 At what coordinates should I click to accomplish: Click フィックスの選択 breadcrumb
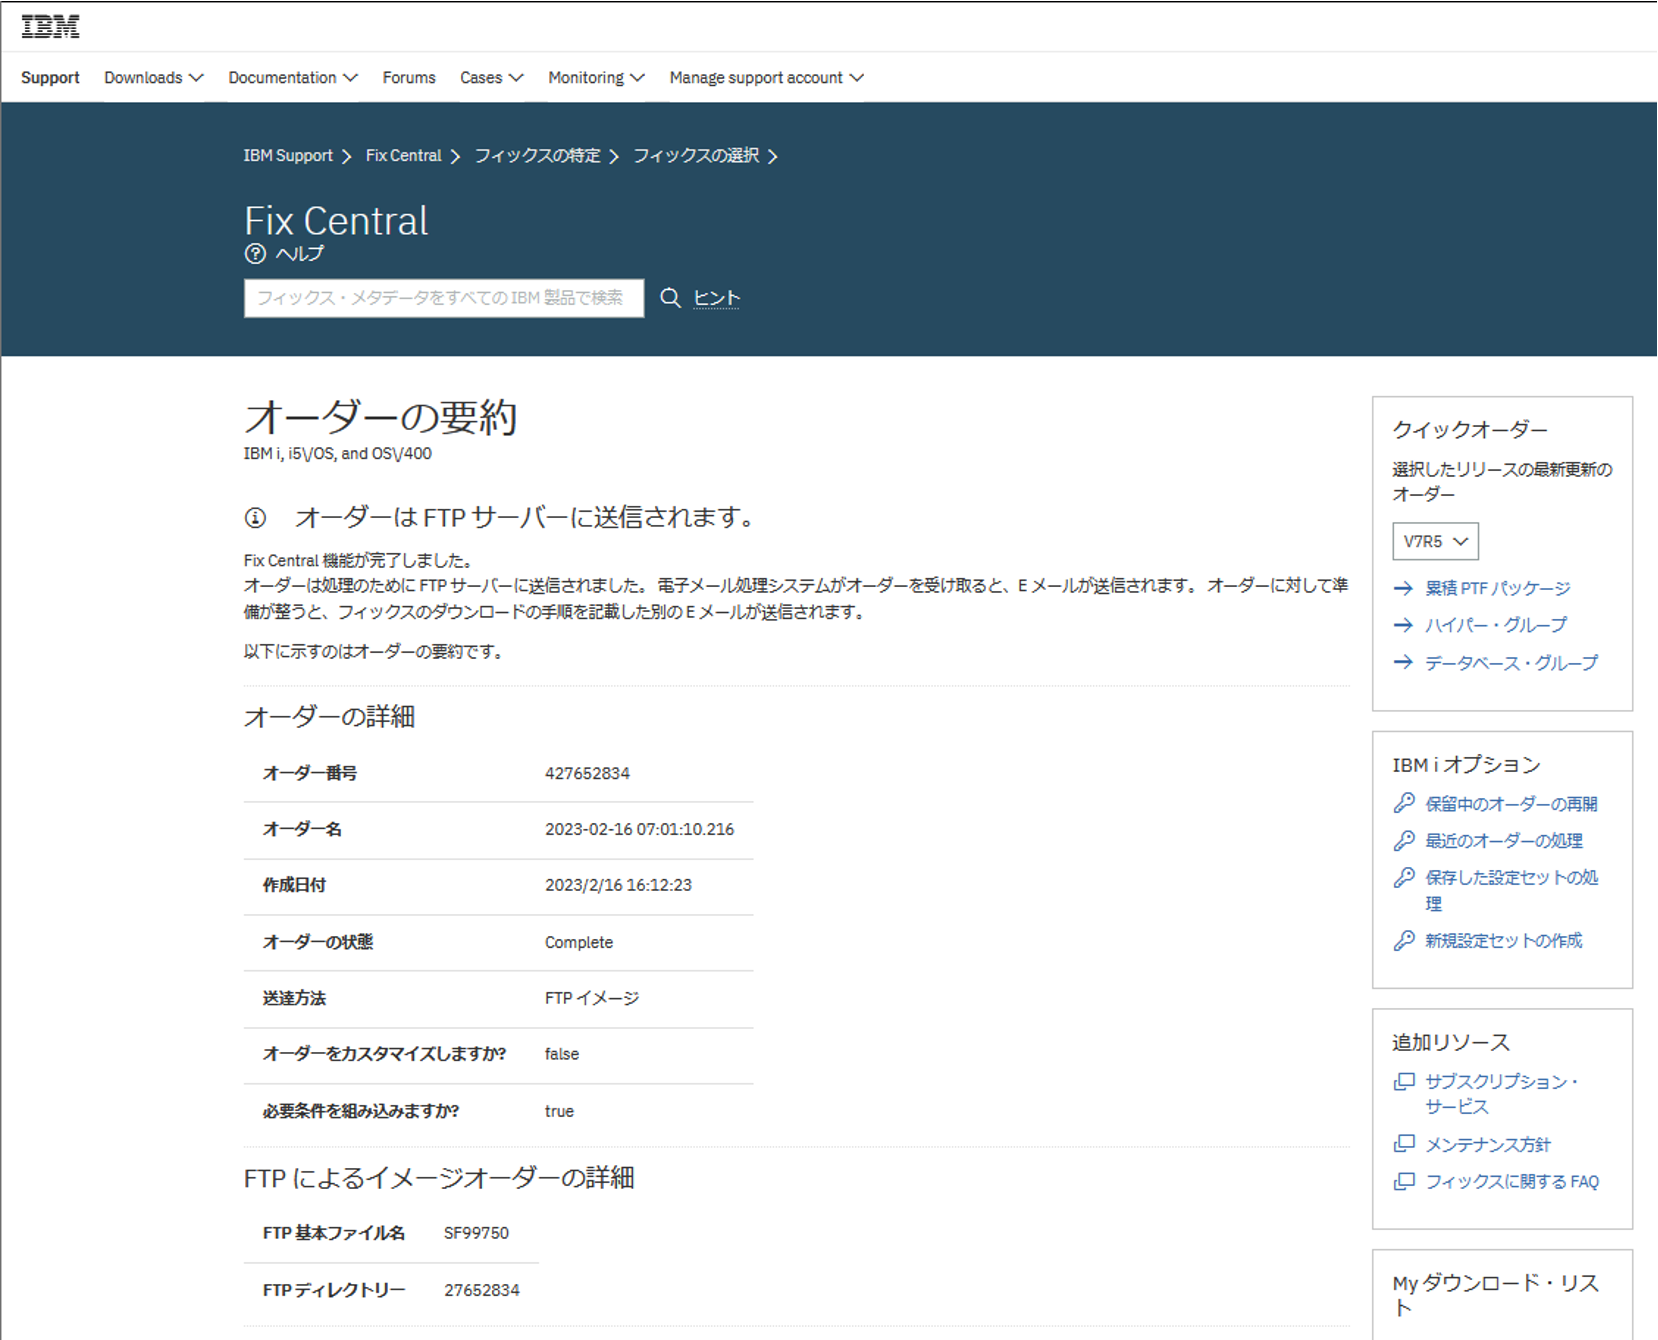click(696, 156)
